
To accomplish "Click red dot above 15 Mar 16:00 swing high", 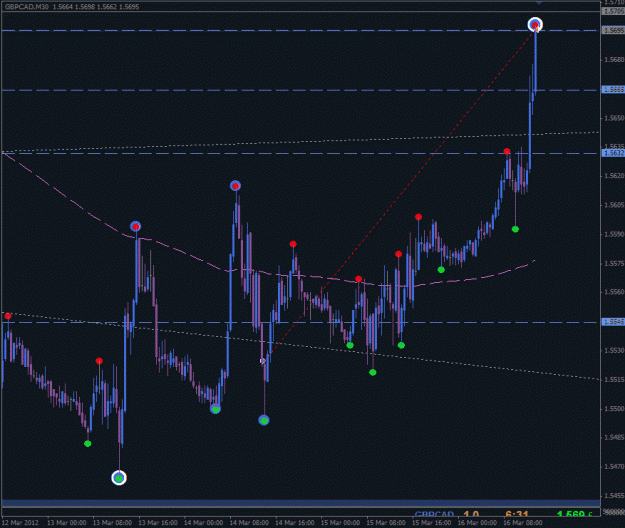I will pos(418,217).
